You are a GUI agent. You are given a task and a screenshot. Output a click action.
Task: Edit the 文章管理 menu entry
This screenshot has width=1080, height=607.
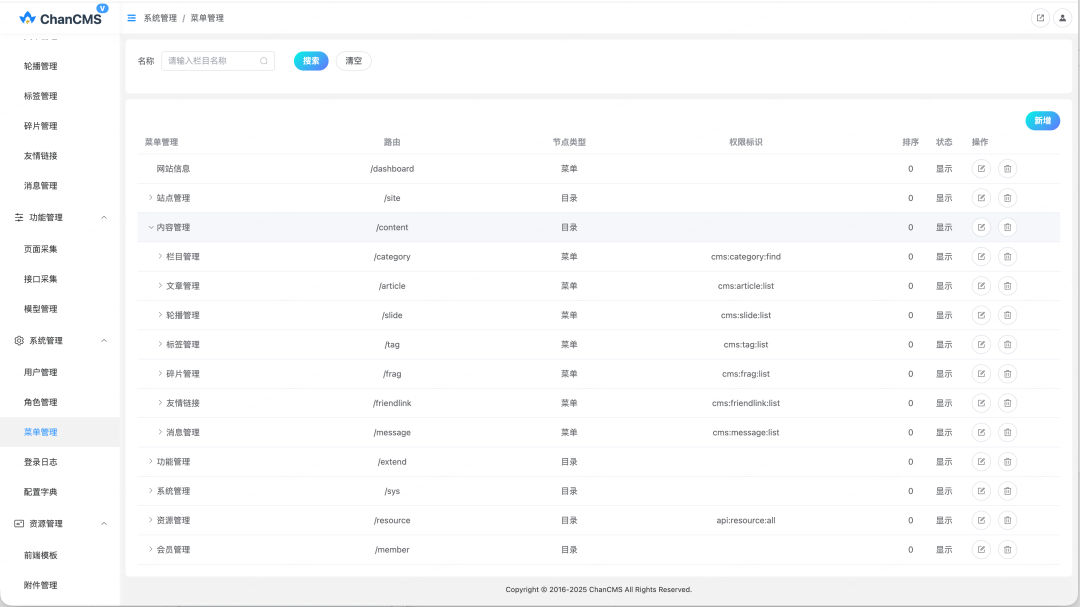981,286
